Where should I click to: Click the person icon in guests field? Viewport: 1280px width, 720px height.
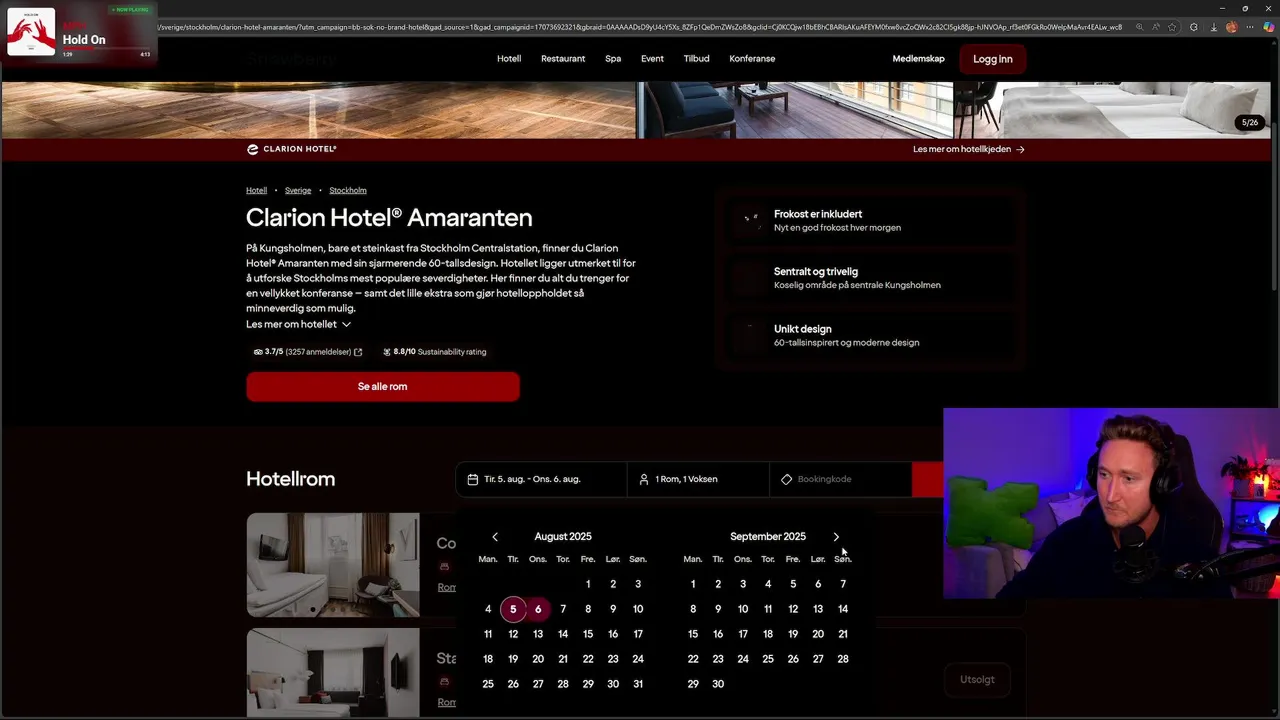pyautogui.click(x=644, y=479)
